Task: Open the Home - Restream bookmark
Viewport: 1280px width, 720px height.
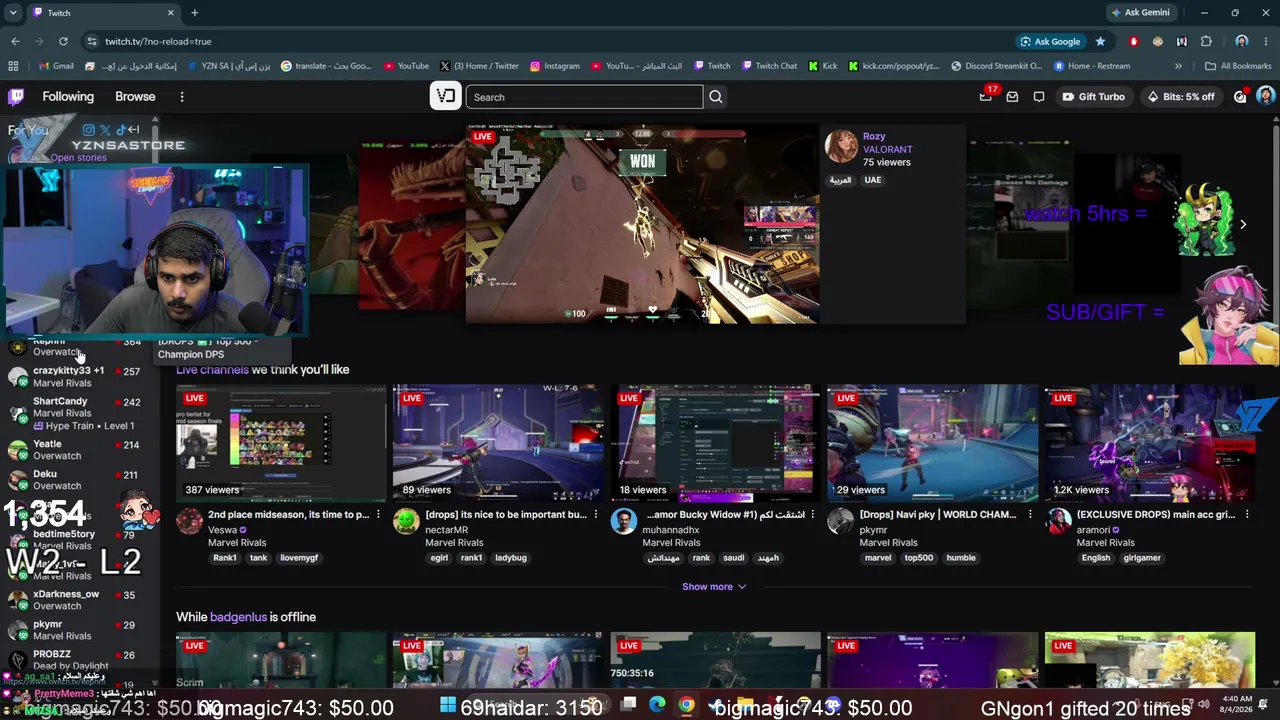Action: pyautogui.click(x=1092, y=66)
